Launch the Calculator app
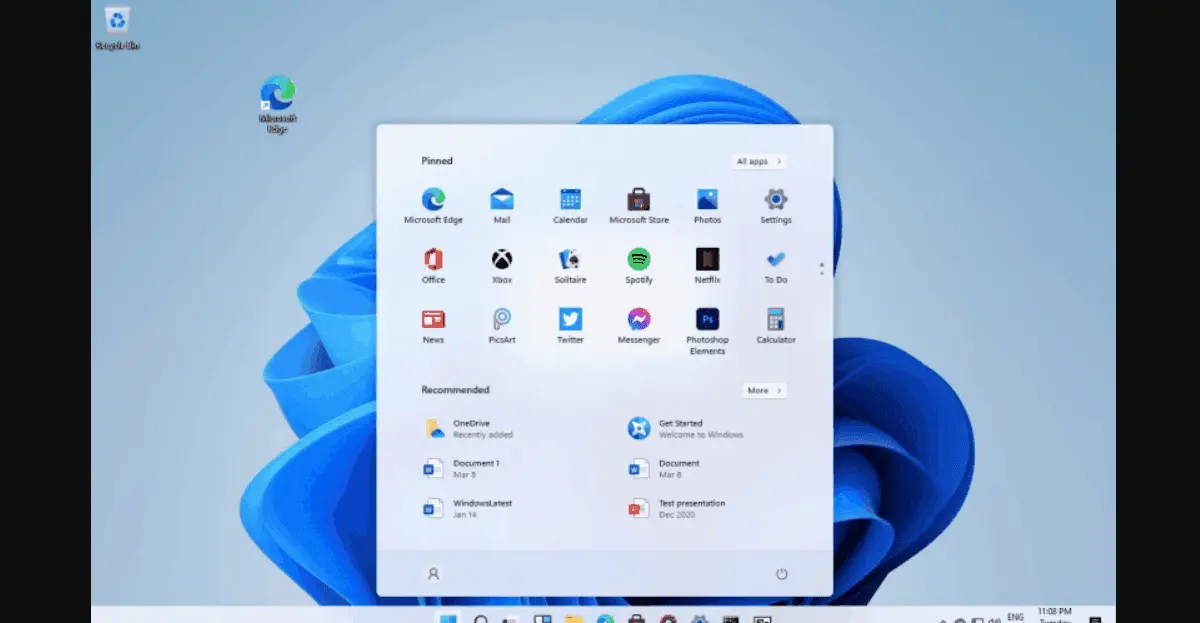Image resolution: width=1200 pixels, height=623 pixels. pos(776,325)
